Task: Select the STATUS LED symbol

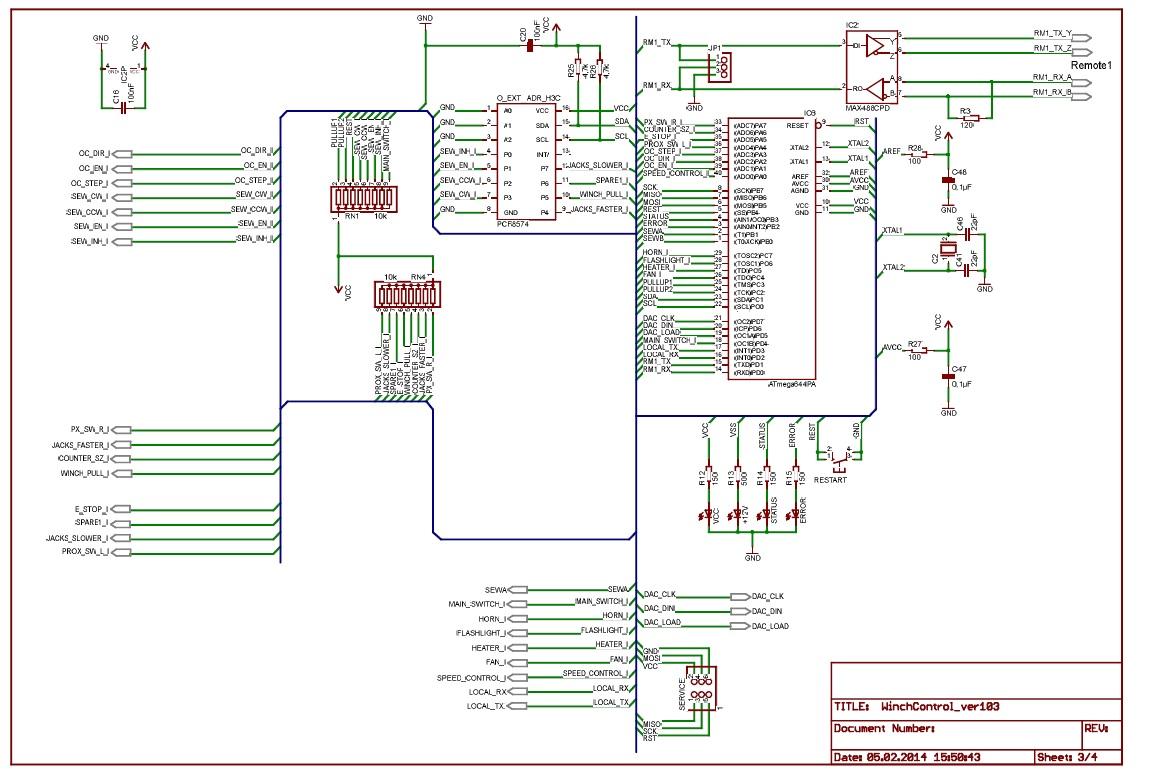Action: (766, 515)
